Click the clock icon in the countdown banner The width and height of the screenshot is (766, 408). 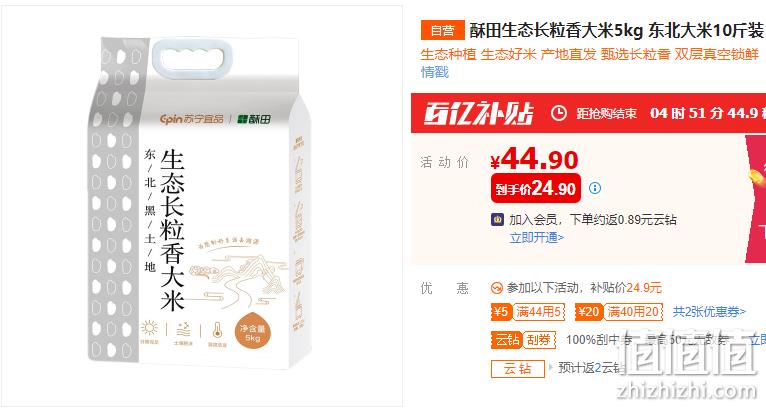pyautogui.click(x=559, y=113)
